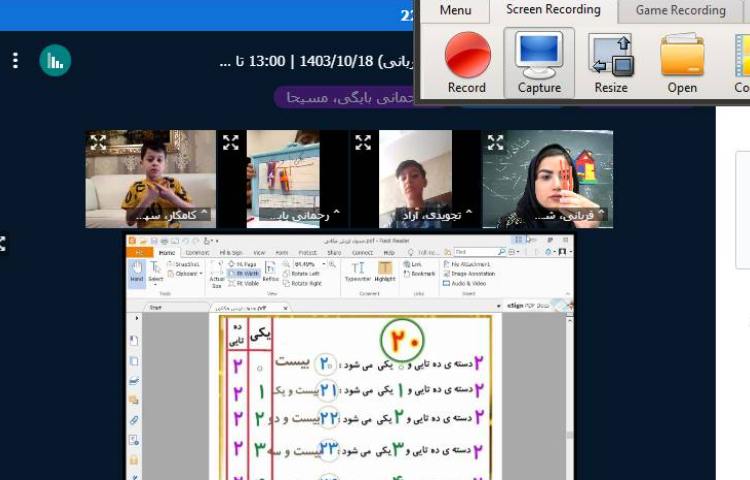
Task: Open the three-dot options menu
Action: (x=15, y=61)
